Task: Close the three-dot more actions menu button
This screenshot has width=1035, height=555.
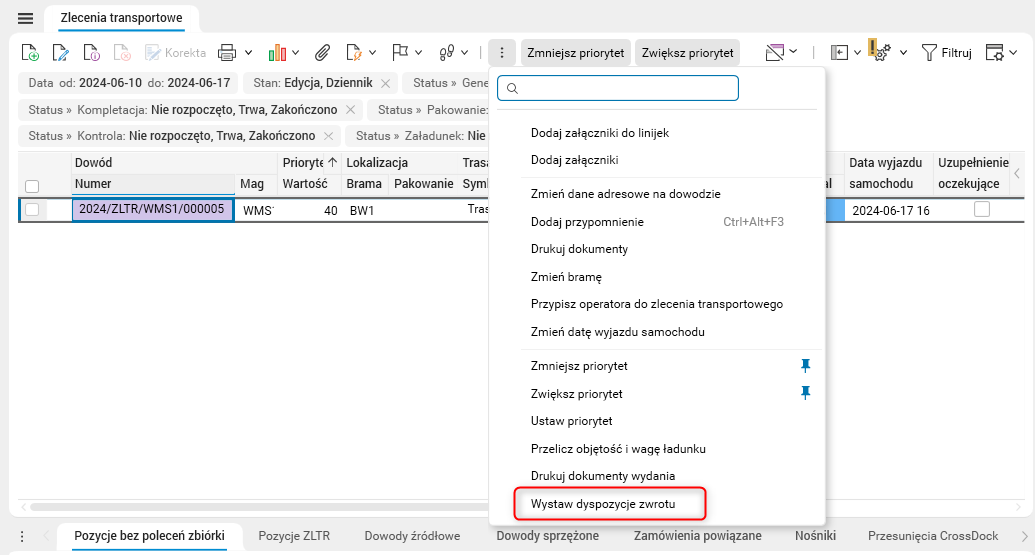Action: click(502, 53)
